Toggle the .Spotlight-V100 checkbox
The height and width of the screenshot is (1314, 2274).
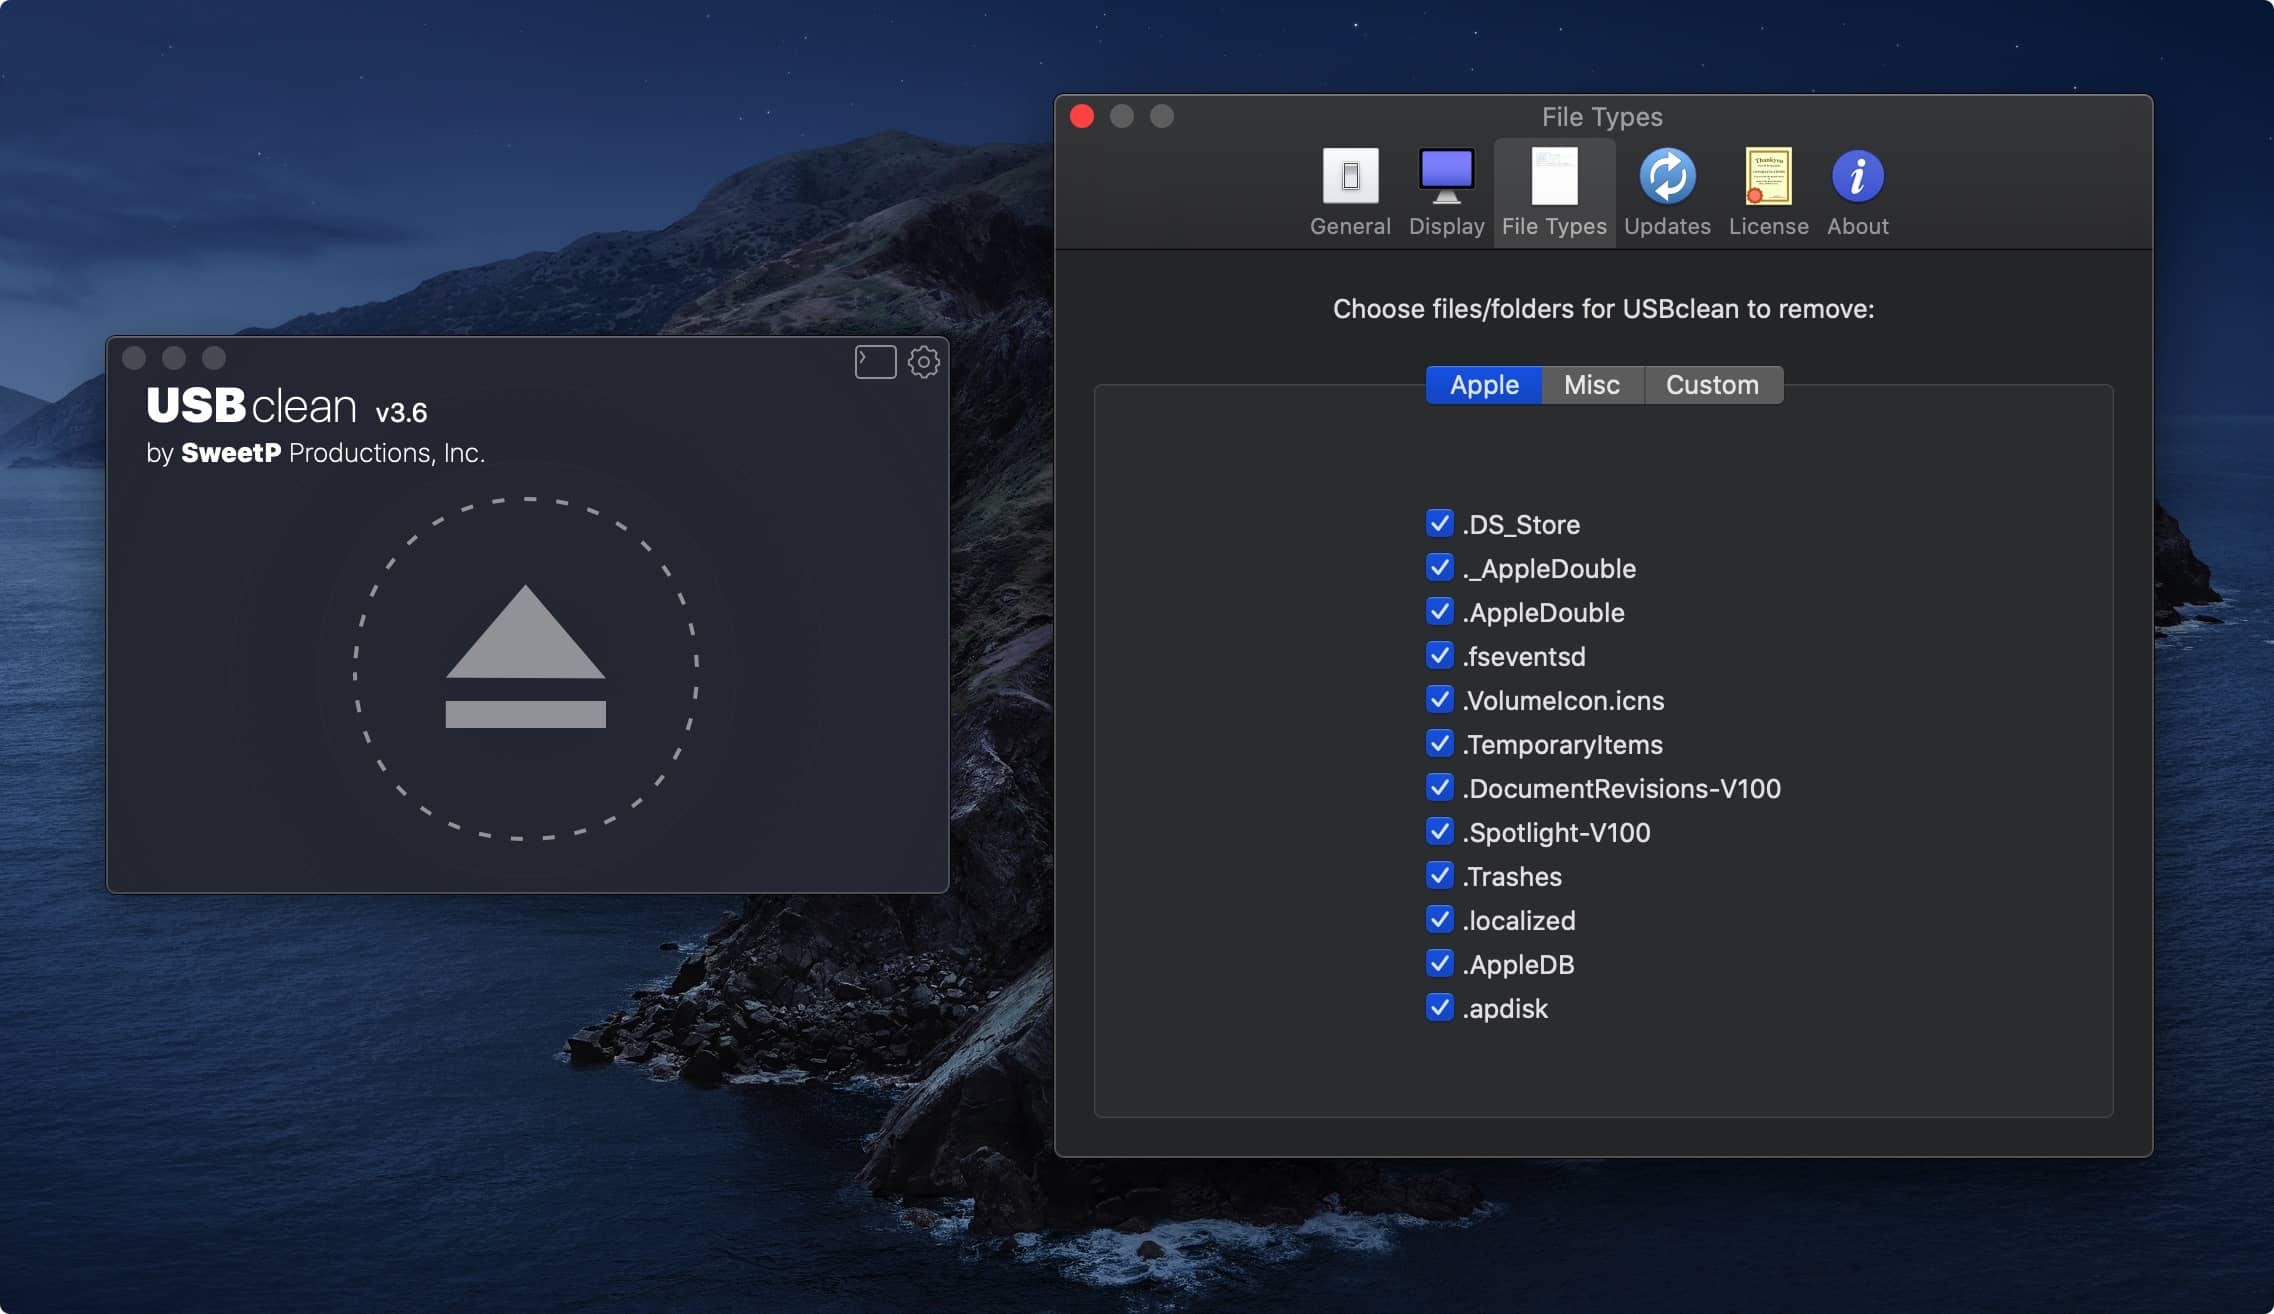coord(1439,831)
